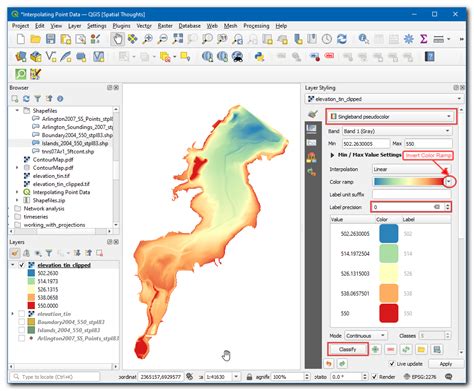Collapse the Shapefiles folder in Browser
This screenshot has width=474, height=391.
17,110
